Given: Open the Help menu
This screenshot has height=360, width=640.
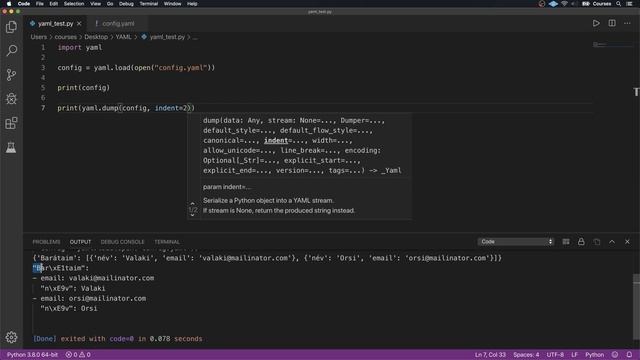Looking at the screenshot, I should pos(192,4).
